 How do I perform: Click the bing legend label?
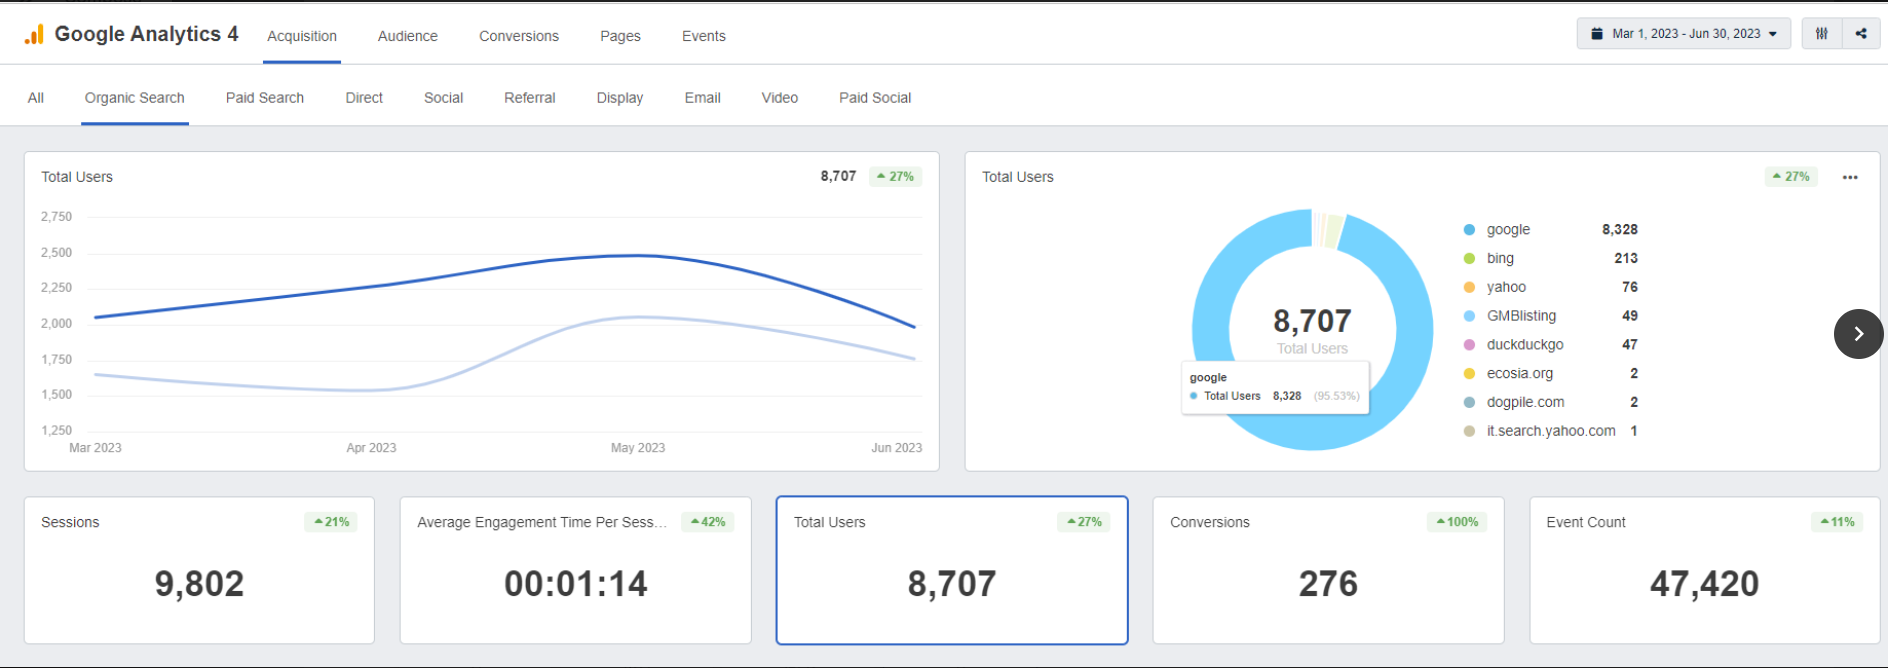1500,258
